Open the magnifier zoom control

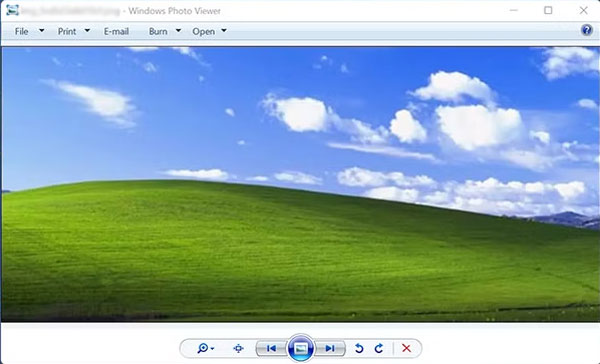click(205, 348)
